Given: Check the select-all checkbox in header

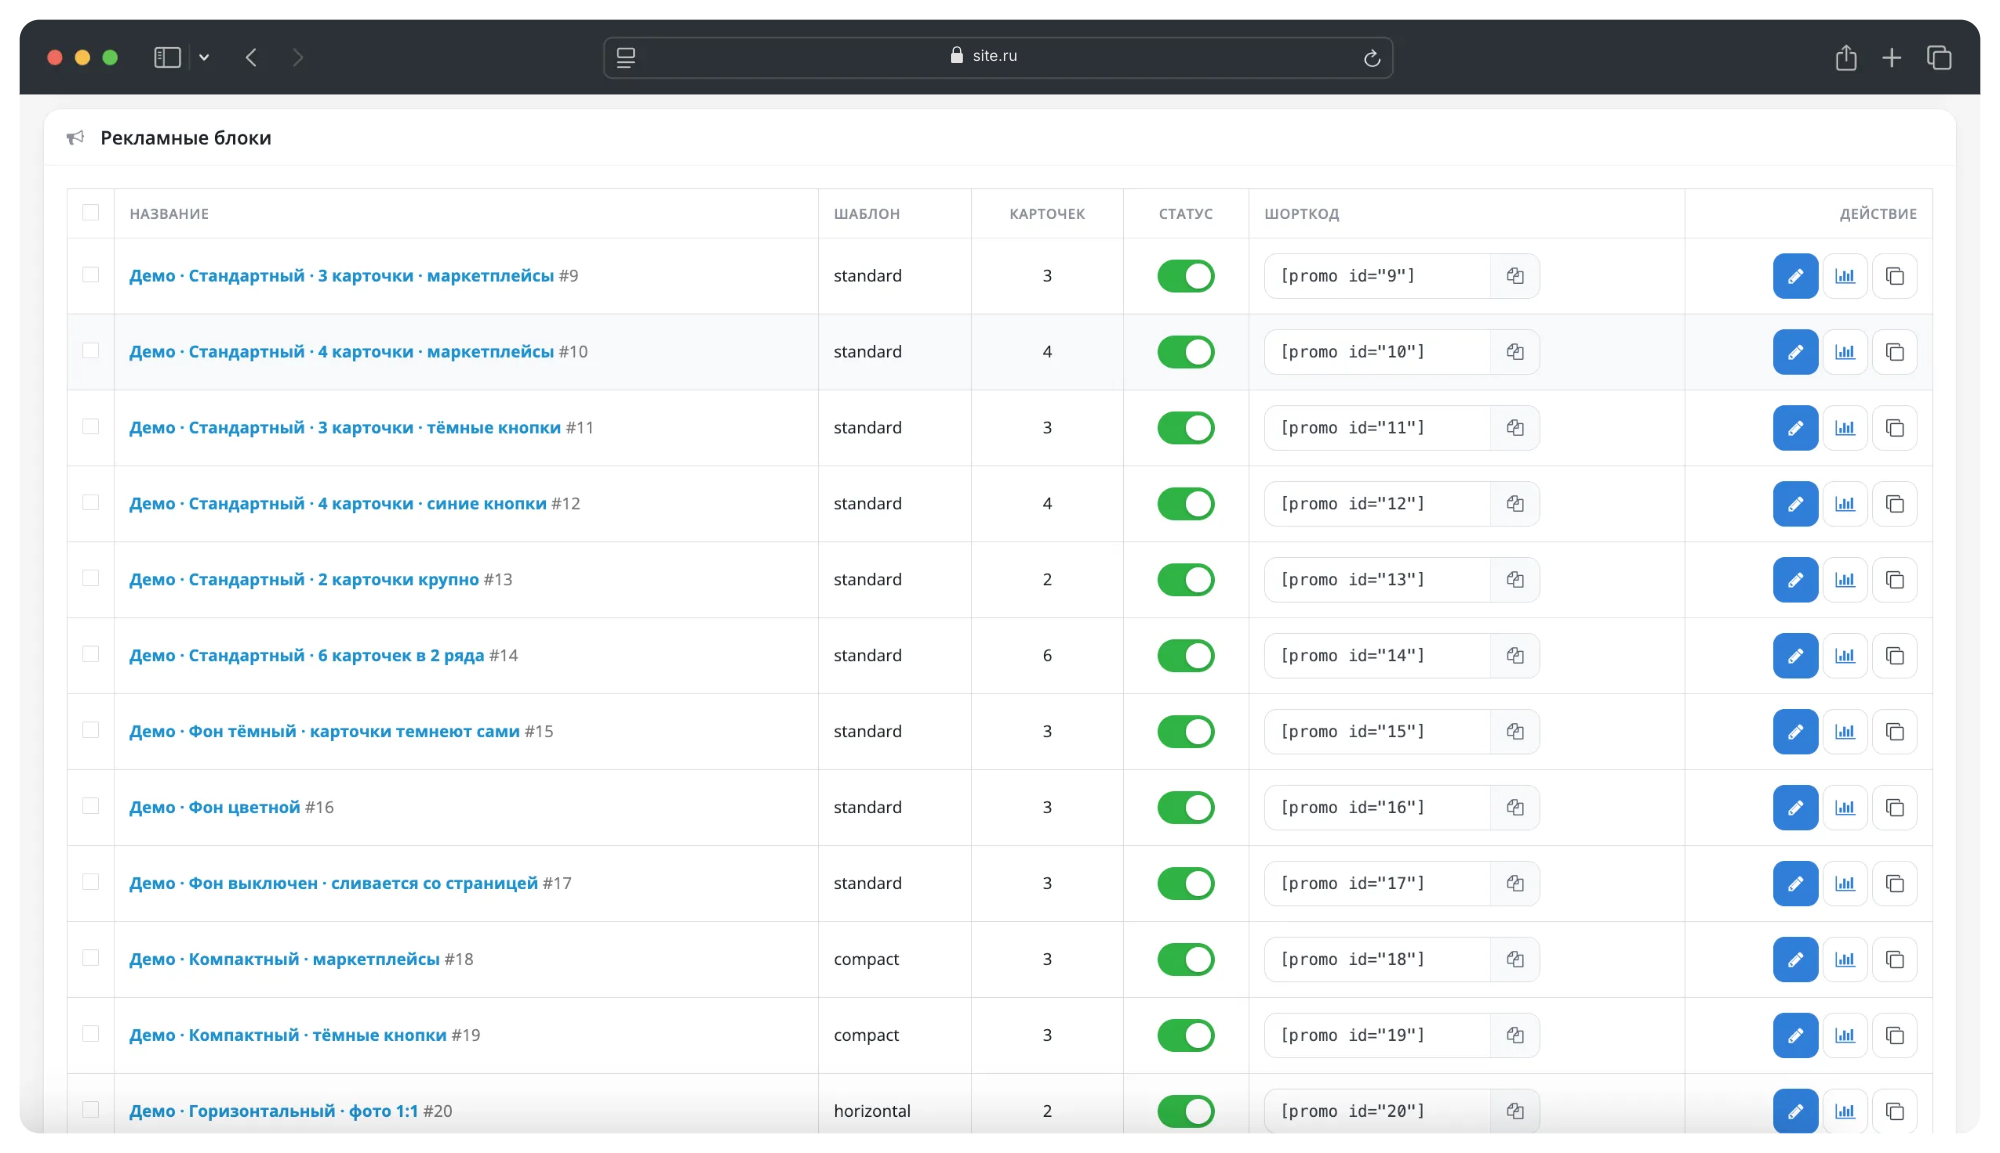Looking at the screenshot, I should 91,213.
